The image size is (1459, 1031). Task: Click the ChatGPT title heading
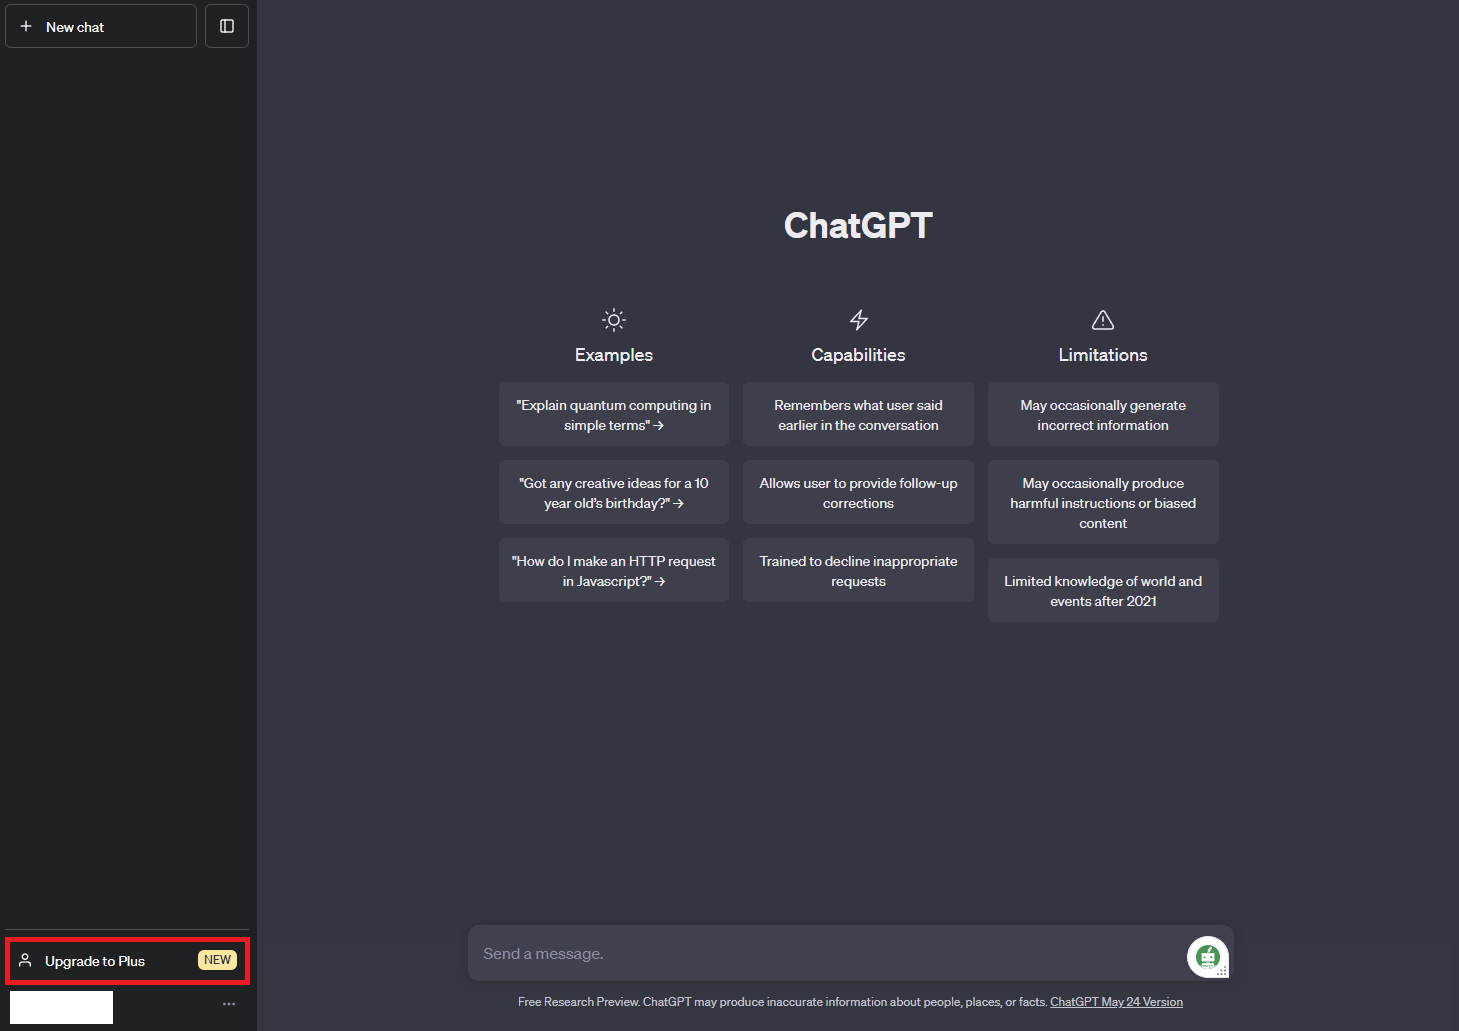[x=858, y=226]
